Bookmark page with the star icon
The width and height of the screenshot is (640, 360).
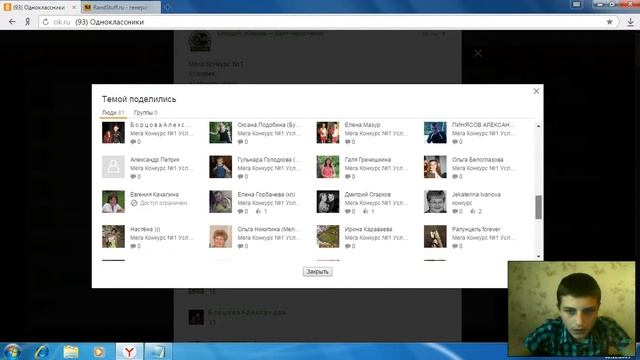pos(609,22)
